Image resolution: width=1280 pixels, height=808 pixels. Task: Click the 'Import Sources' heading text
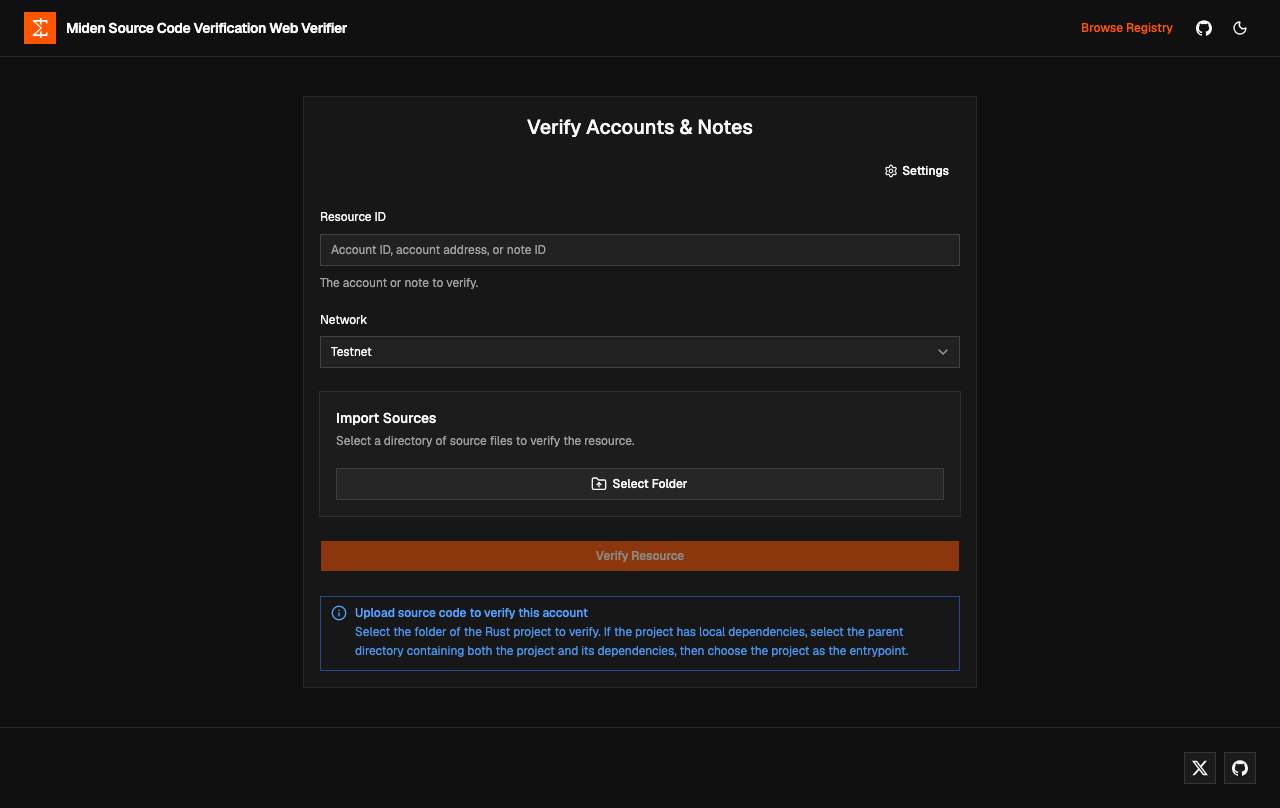click(386, 418)
